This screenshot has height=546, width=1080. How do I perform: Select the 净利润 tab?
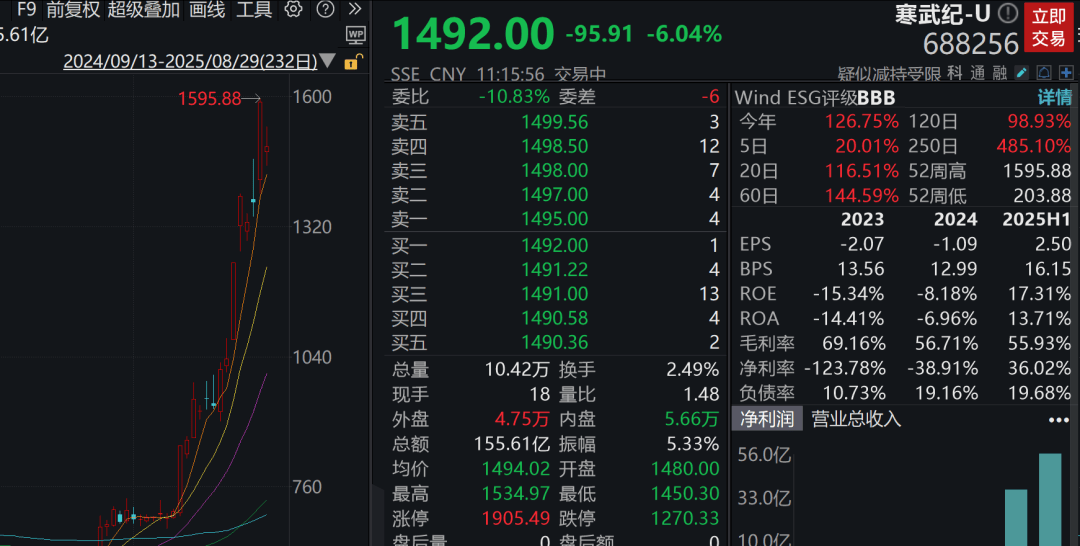766,419
